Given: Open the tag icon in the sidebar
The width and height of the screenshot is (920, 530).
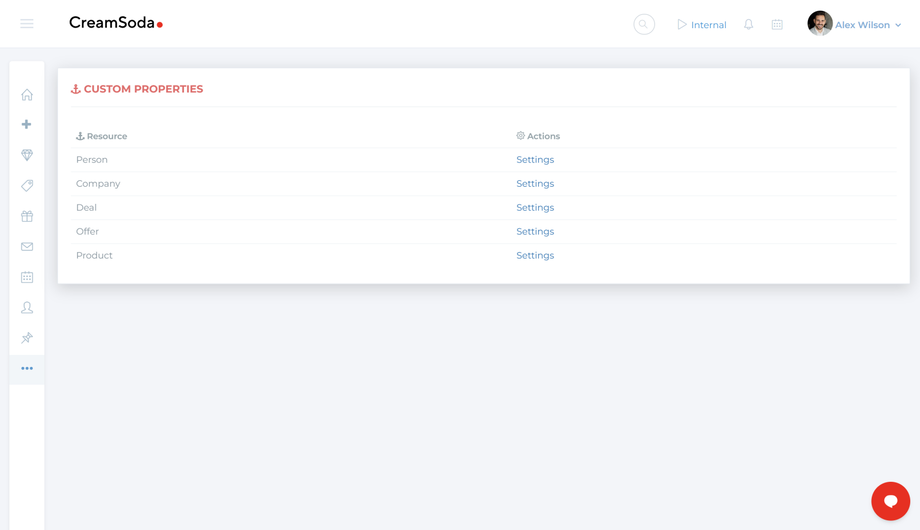Looking at the screenshot, I should pyautogui.click(x=27, y=185).
